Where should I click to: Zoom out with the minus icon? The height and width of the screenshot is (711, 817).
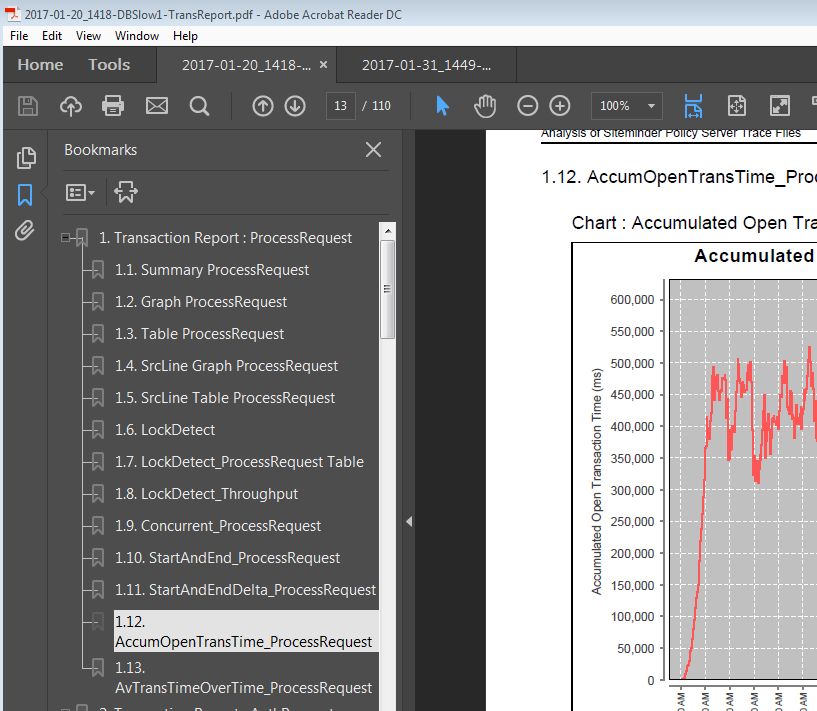tap(527, 106)
